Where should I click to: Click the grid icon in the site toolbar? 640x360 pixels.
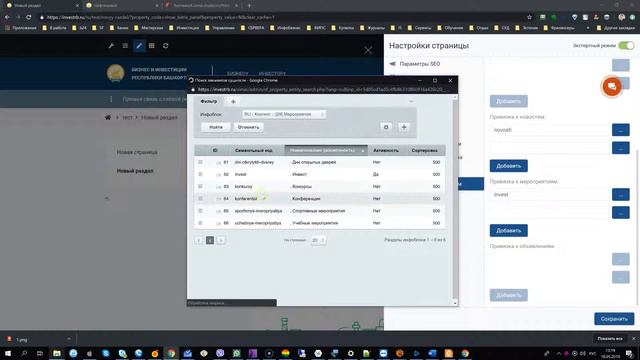point(152,46)
